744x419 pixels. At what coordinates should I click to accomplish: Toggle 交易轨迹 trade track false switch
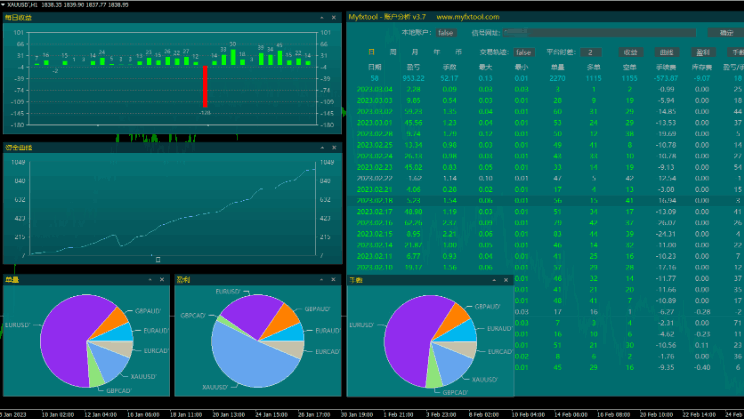coord(523,51)
